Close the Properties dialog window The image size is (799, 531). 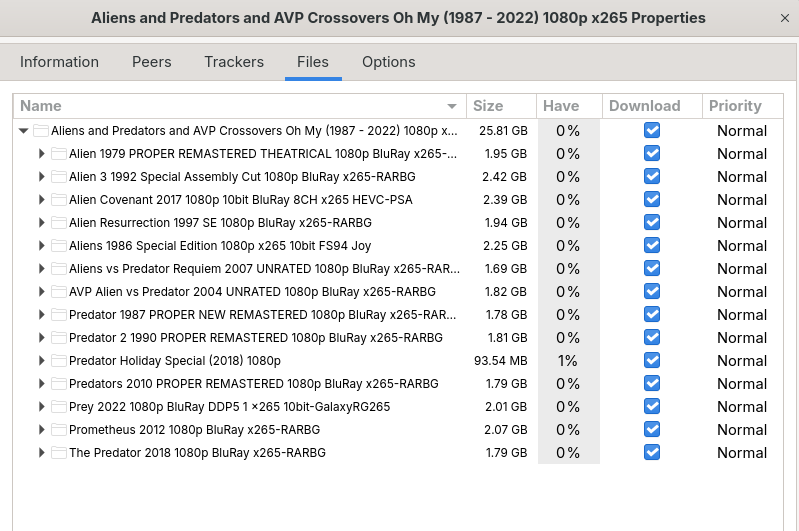[x=784, y=18]
